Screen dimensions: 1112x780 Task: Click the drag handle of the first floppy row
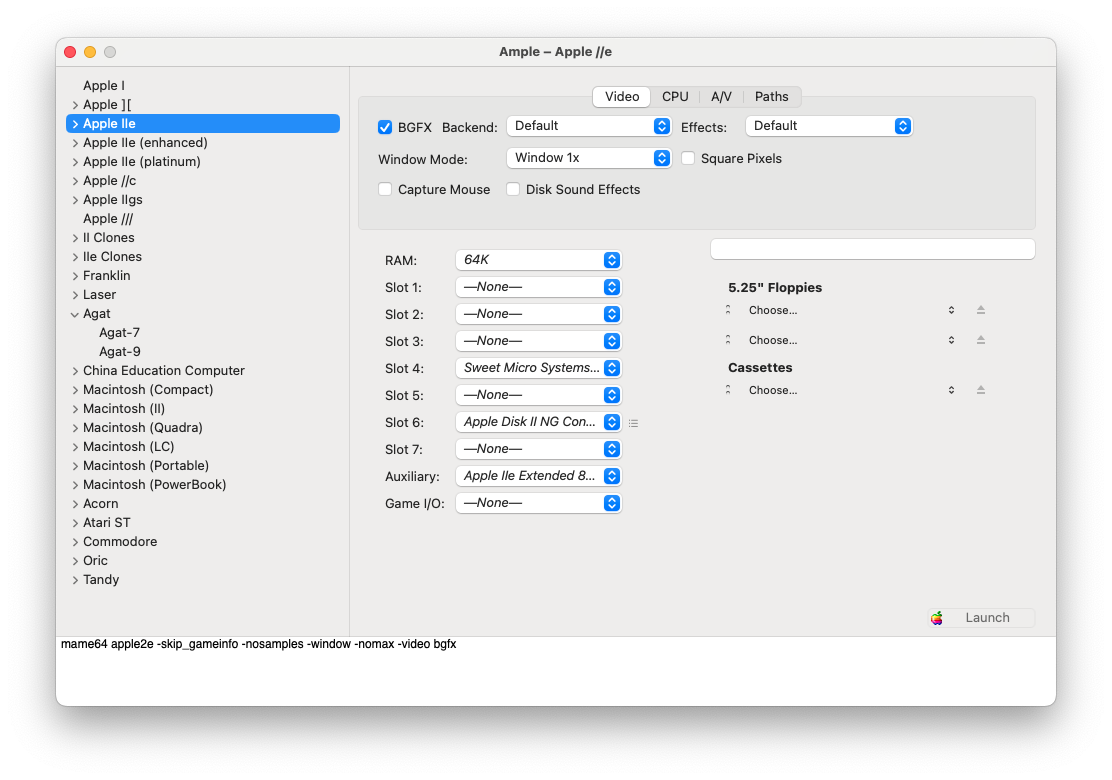coord(728,310)
